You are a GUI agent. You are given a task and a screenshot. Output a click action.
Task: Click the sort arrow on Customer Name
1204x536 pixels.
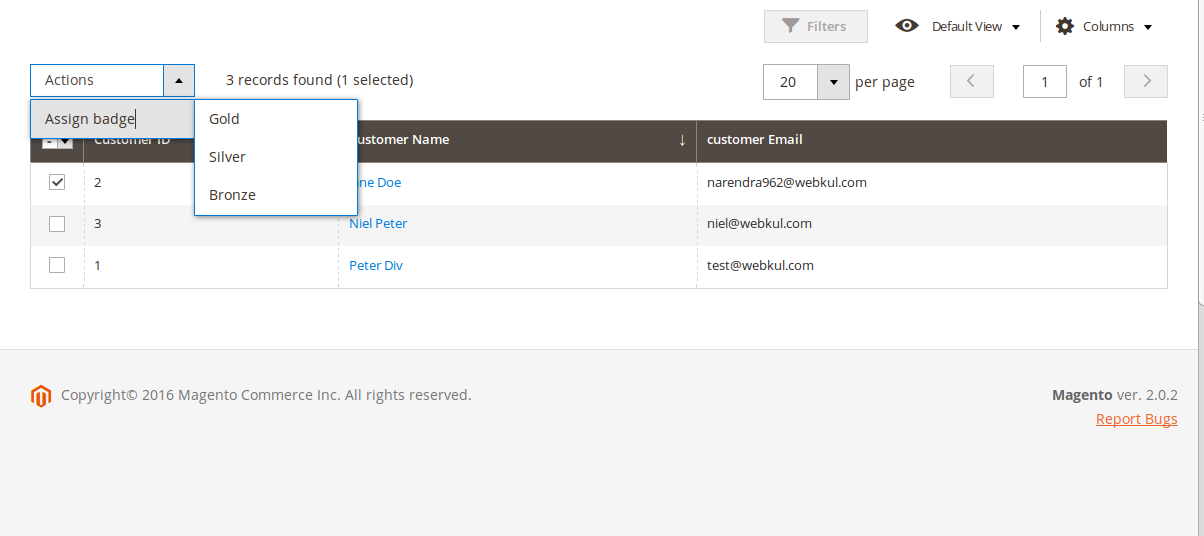tap(682, 140)
